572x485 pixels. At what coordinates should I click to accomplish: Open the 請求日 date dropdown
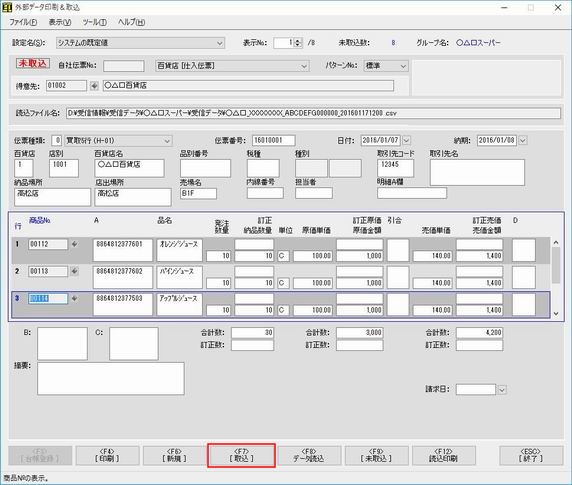502,389
